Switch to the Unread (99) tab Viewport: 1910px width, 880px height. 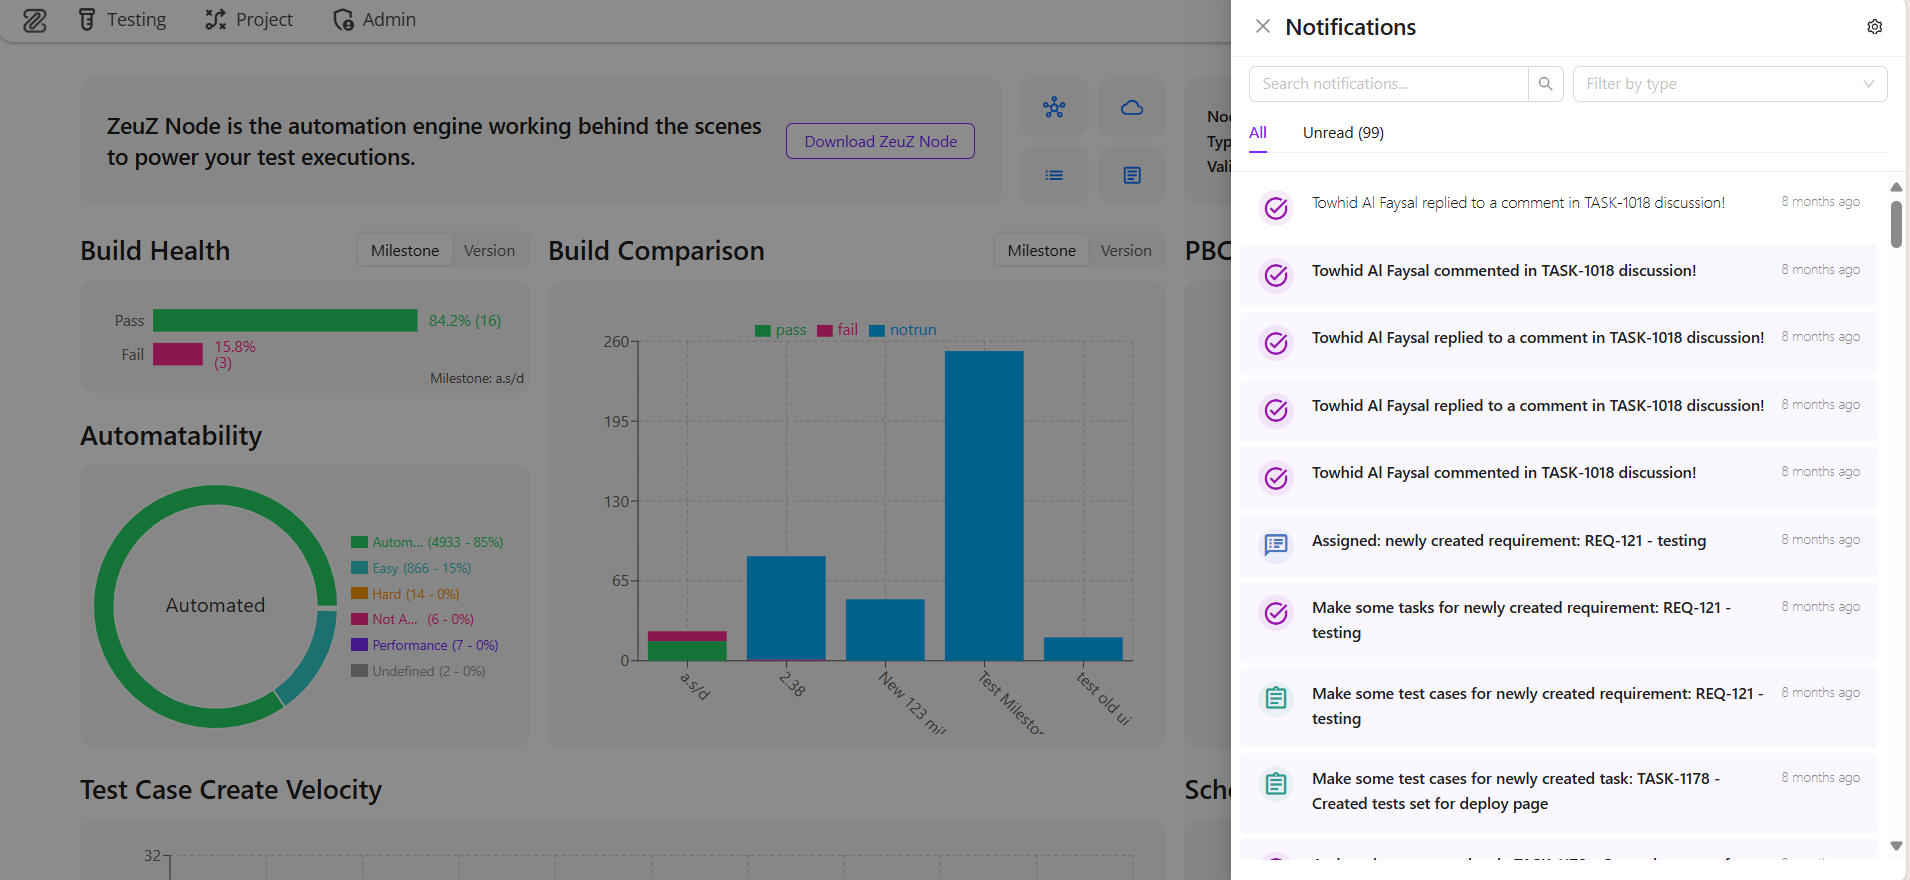click(1343, 133)
